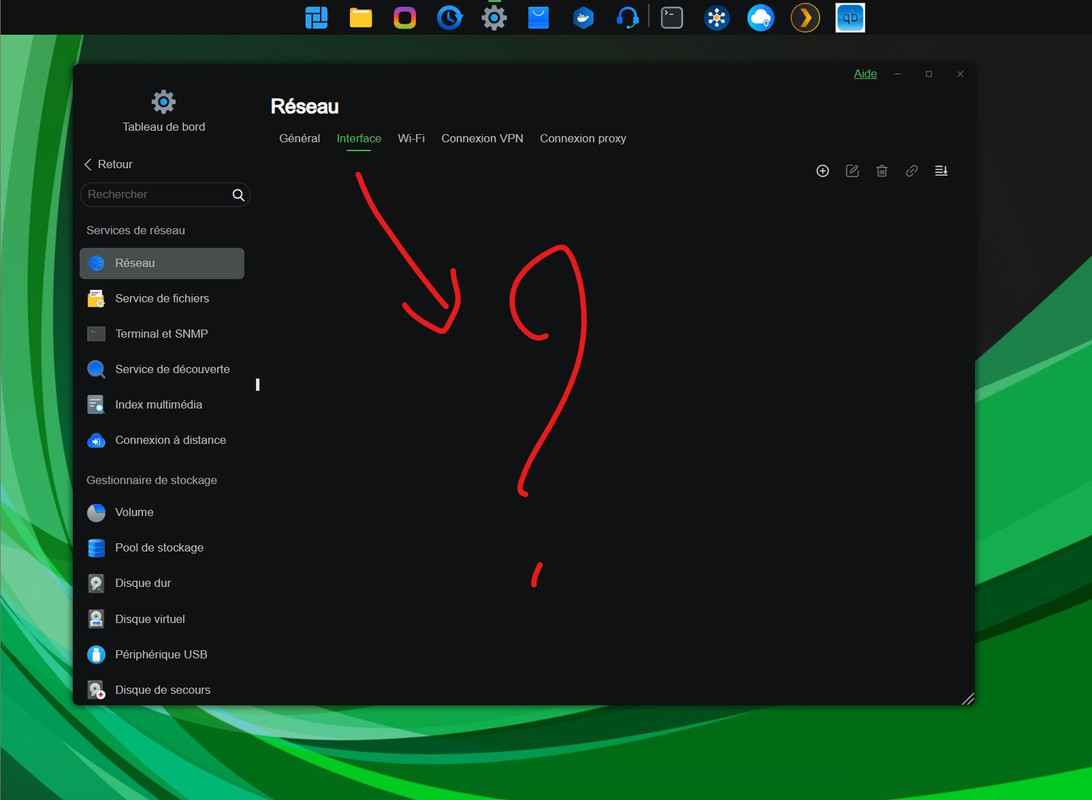This screenshot has width=1092, height=800.
Task: Open the Connexion VPN tab
Action: click(x=482, y=139)
